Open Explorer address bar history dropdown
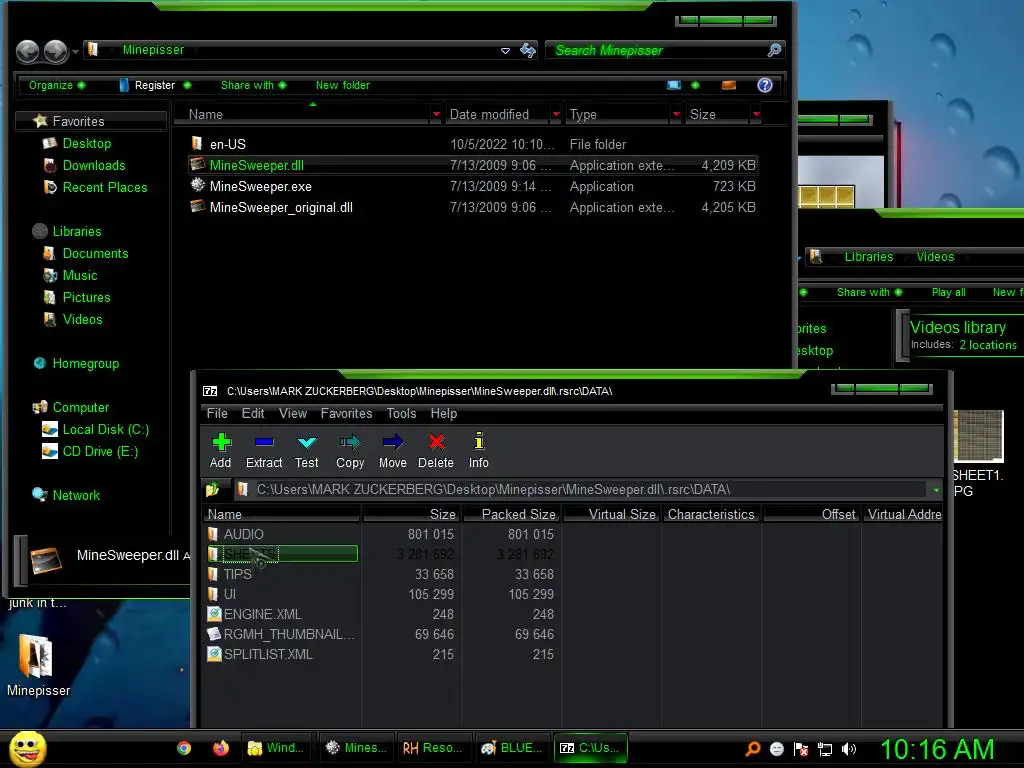Screen dimensions: 1024x768 coord(505,50)
